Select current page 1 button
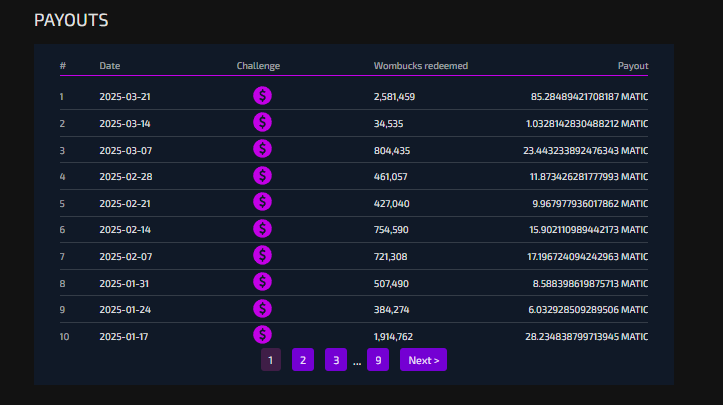Image resolution: width=723 pixels, height=405 pixels. pyautogui.click(x=271, y=360)
